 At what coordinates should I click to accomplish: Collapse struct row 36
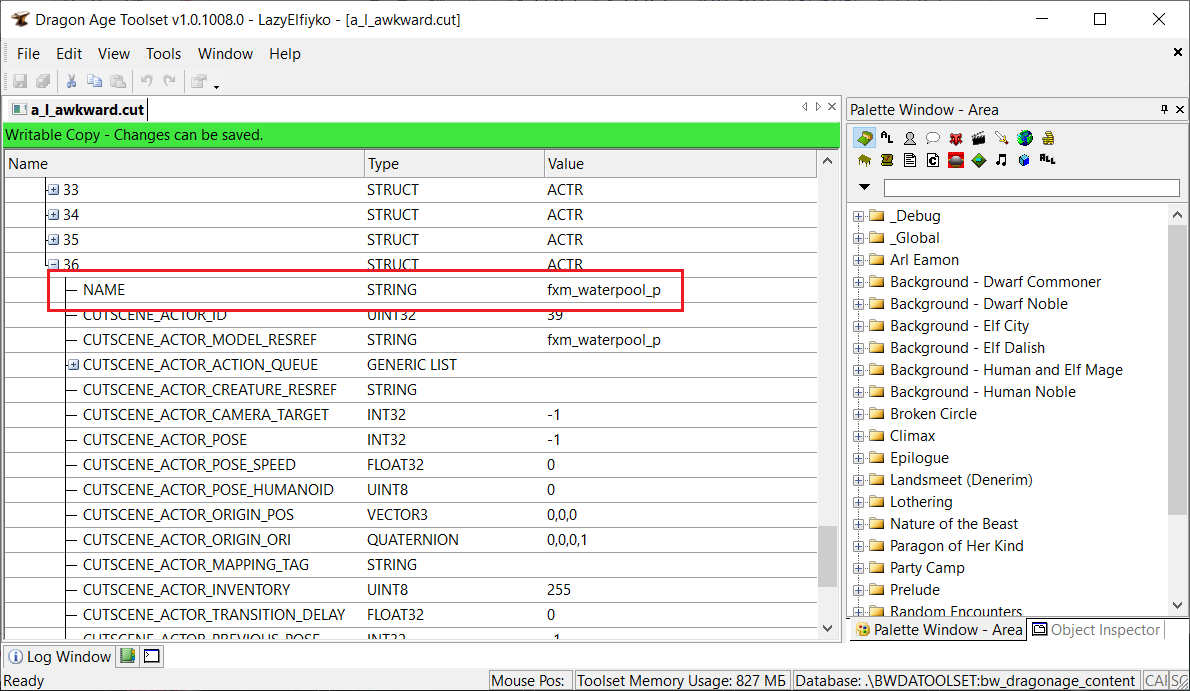click(53, 264)
